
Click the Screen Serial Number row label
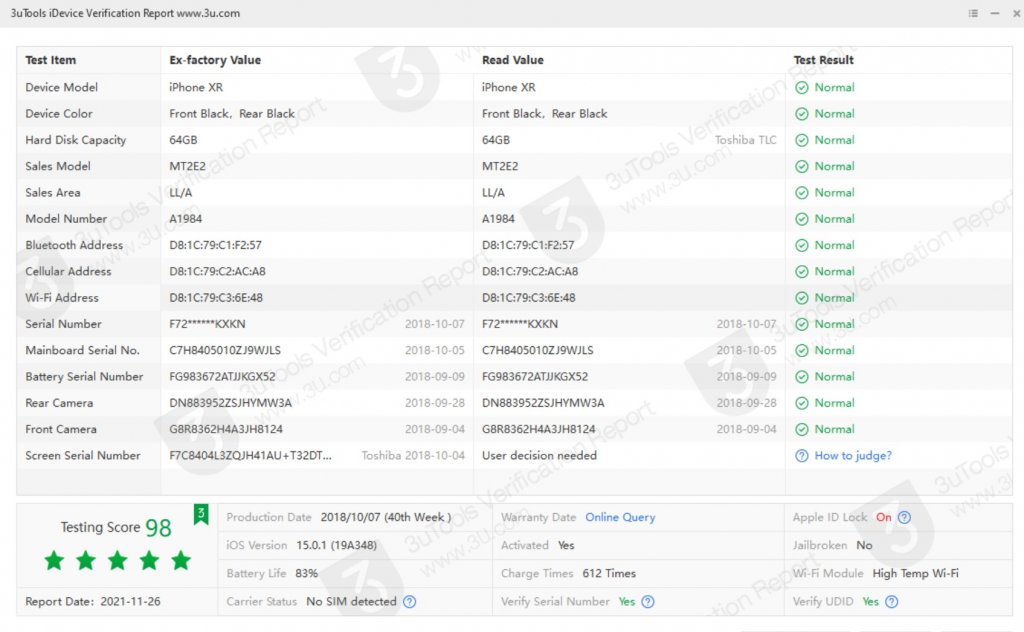pyautogui.click(x=83, y=456)
